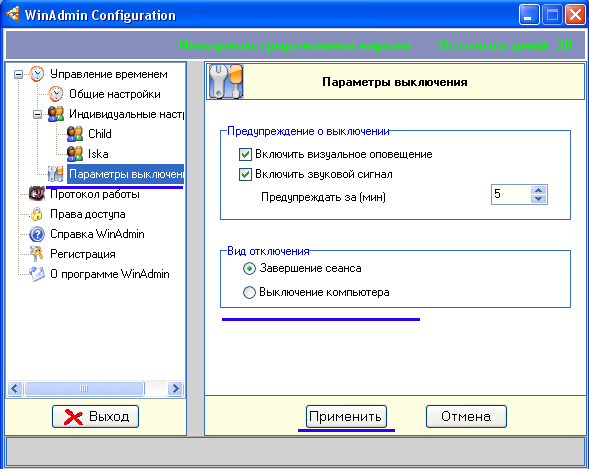Select the Child user icon
This screenshot has width=589, height=469.
tap(75, 134)
